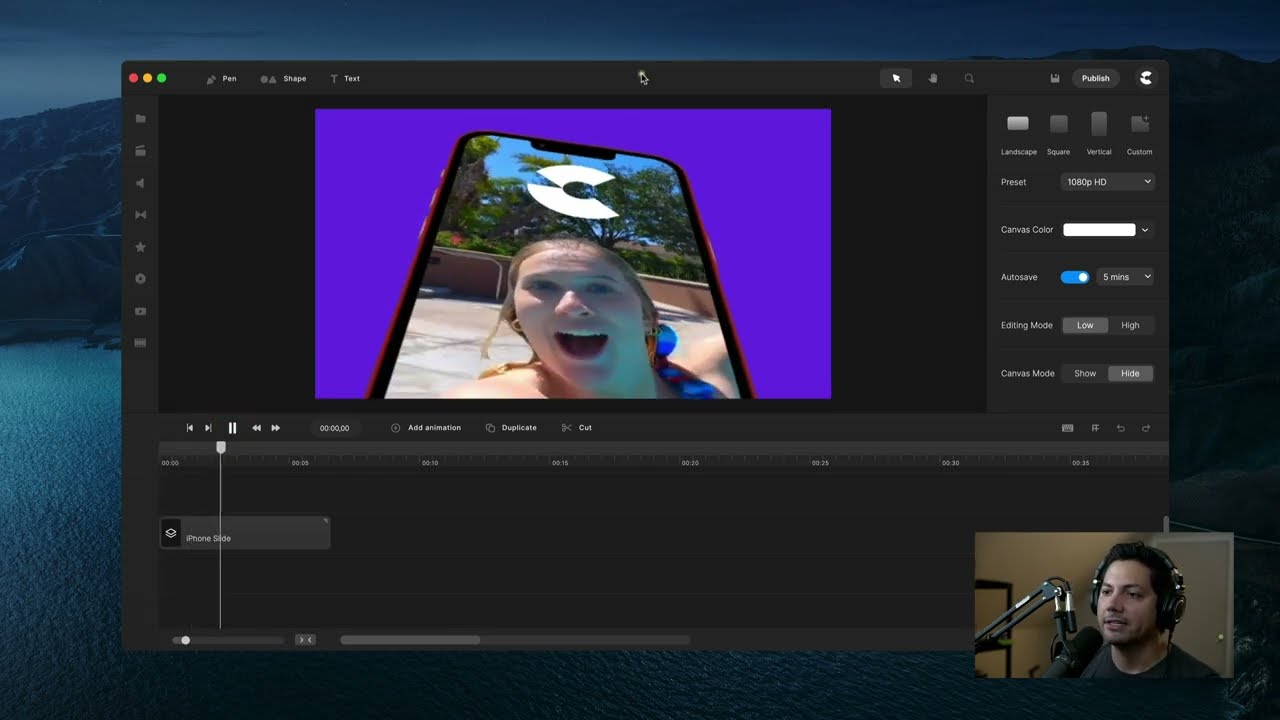This screenshot has height=720, width=1280.
Task: Open the app logo account icon
Action: click(1146, 78)
